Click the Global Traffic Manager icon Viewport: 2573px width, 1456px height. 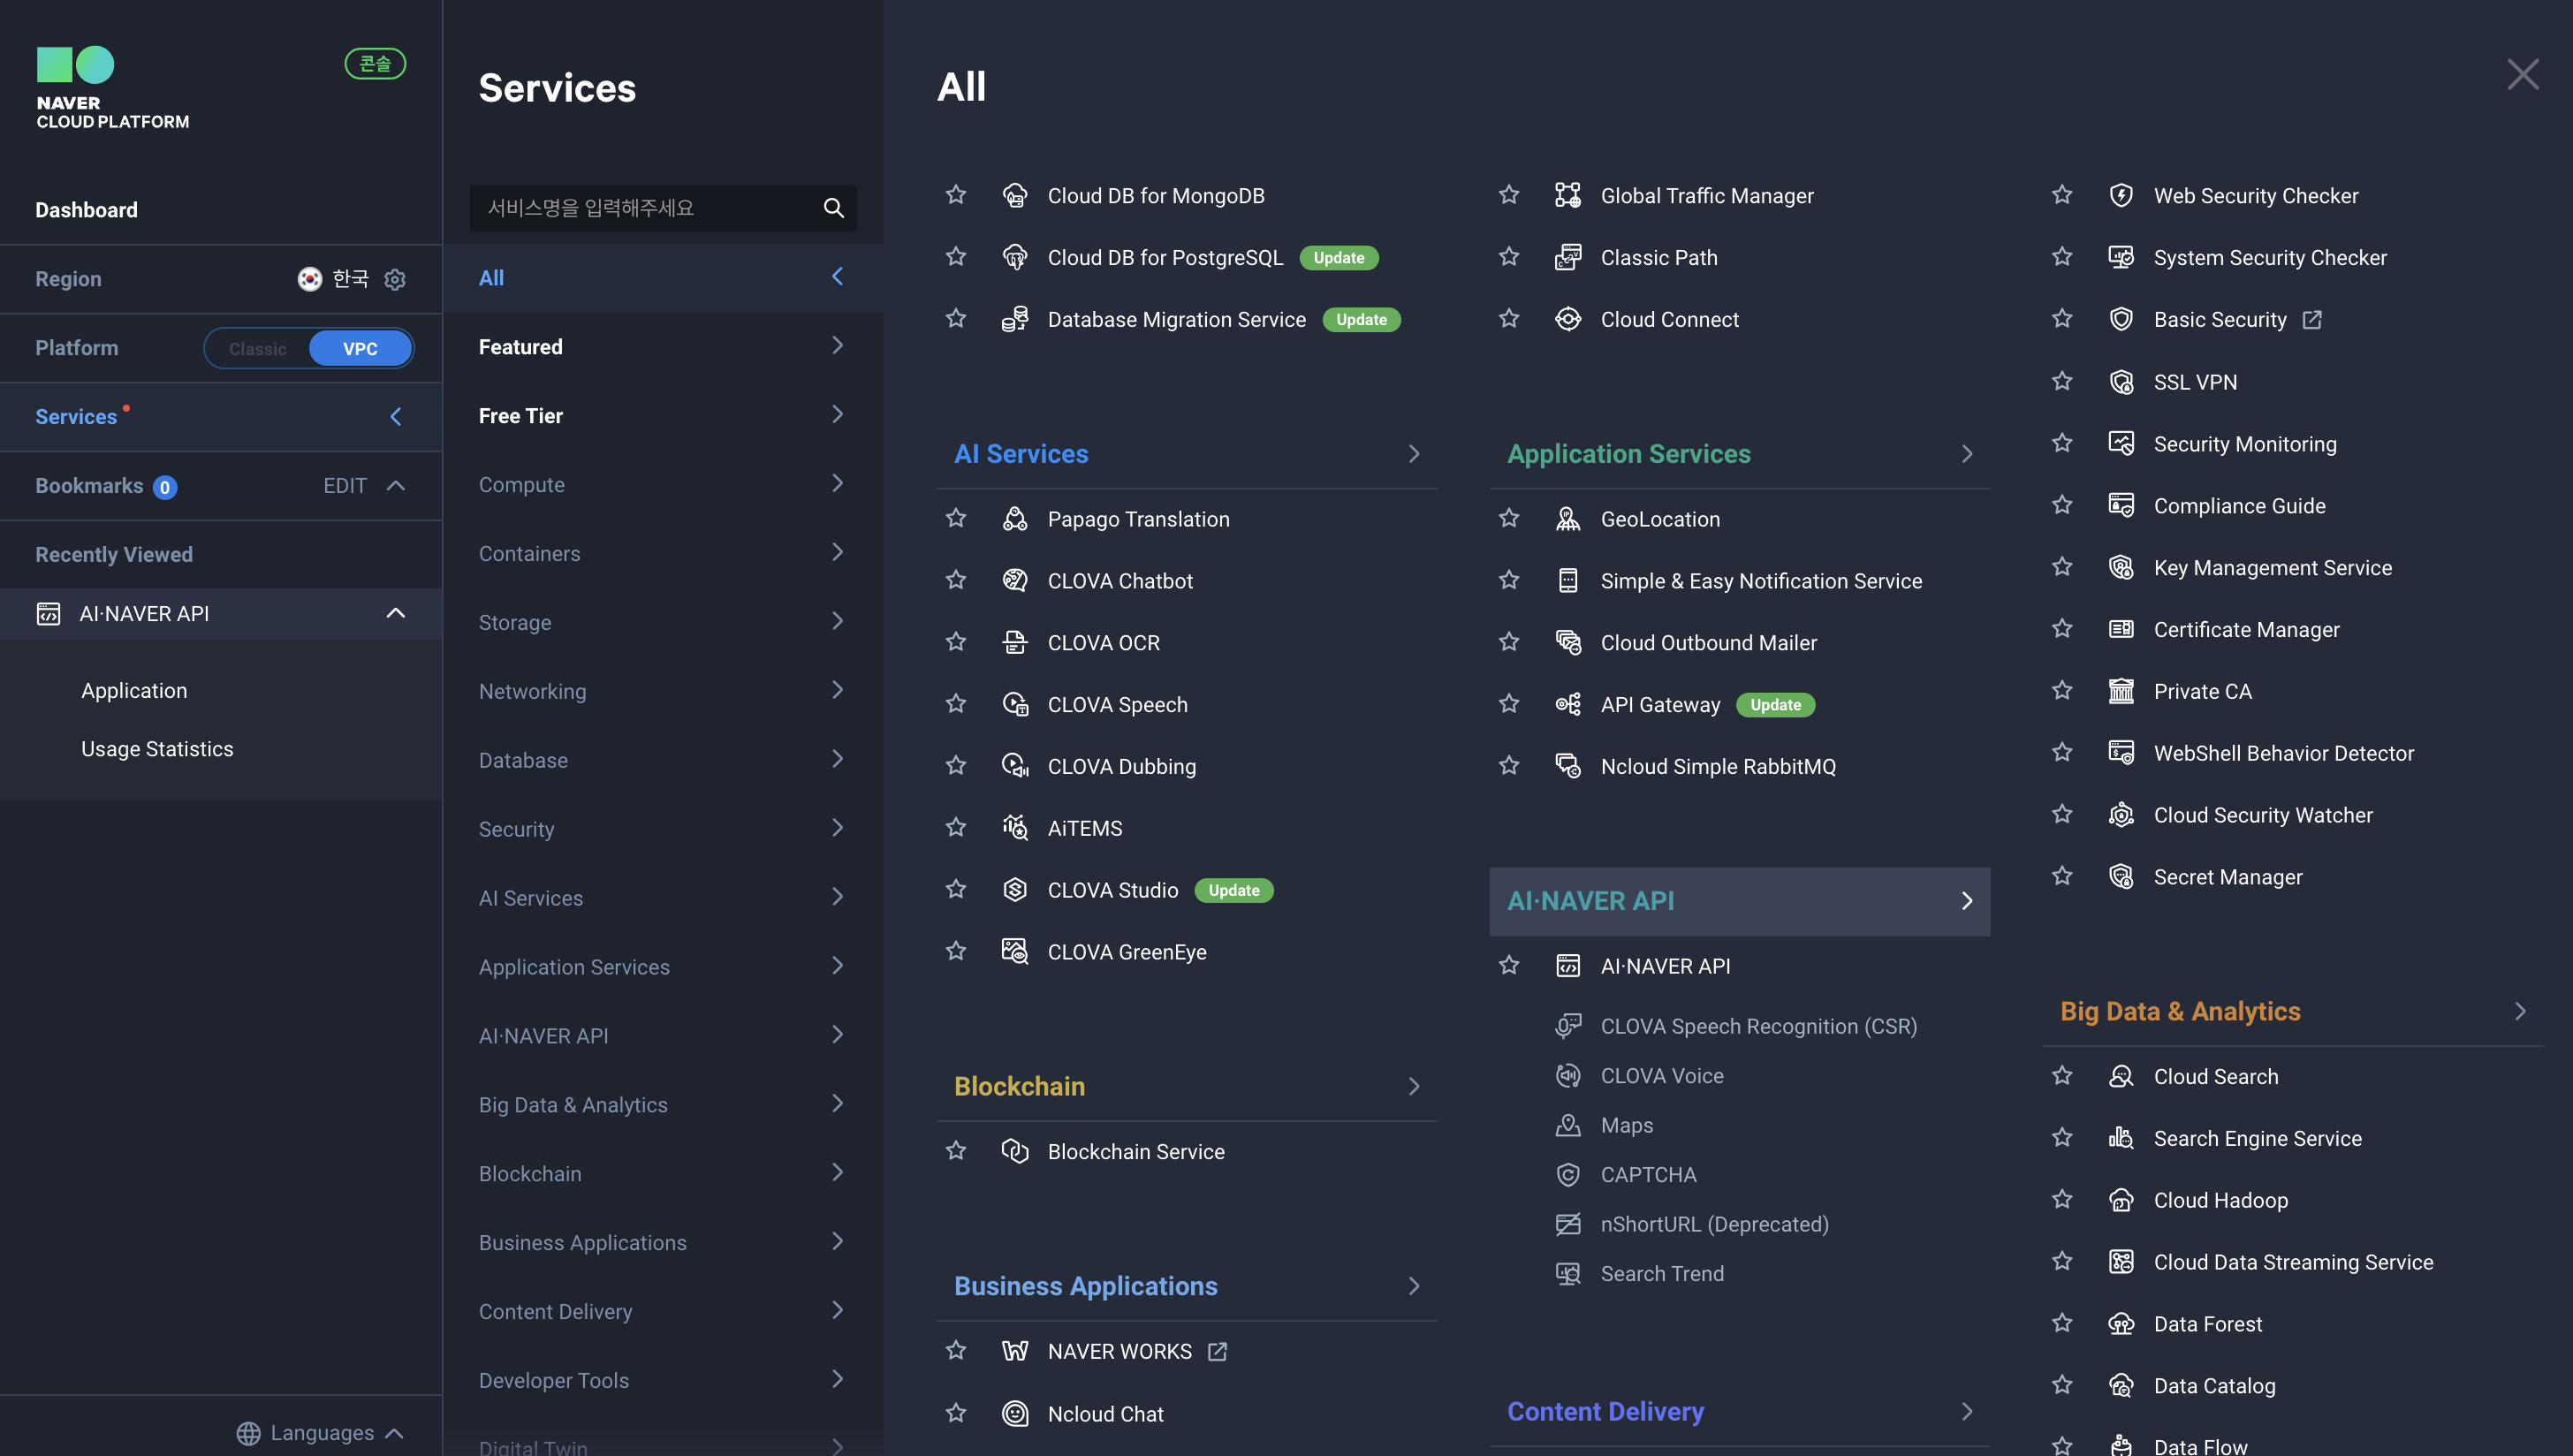[1567, 195]
